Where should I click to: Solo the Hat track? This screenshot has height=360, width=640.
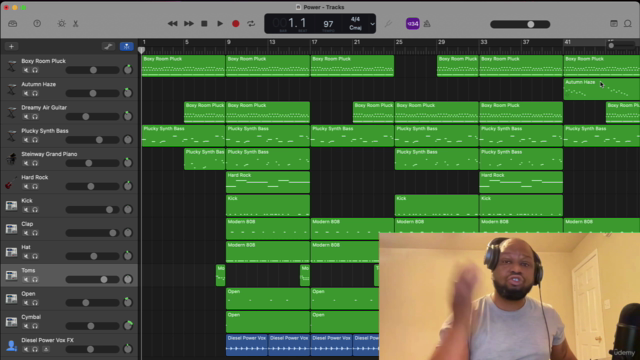(35, 256)
